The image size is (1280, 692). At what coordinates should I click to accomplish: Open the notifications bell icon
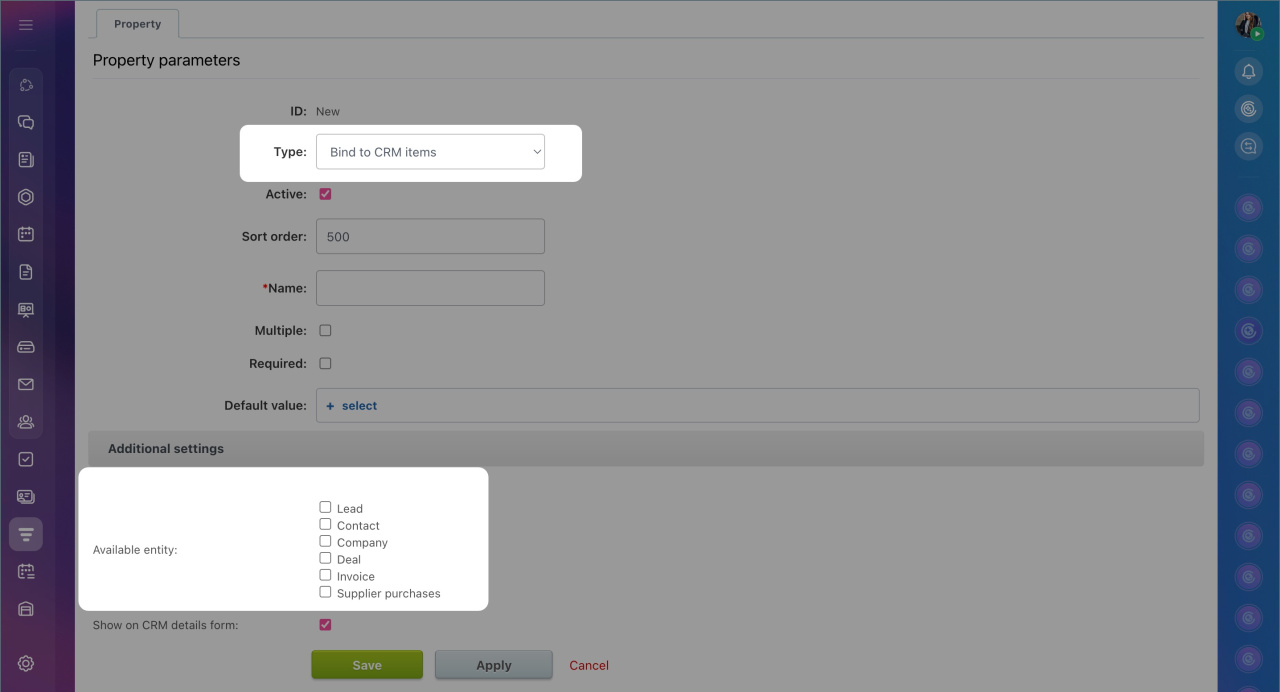point(1248,71)
